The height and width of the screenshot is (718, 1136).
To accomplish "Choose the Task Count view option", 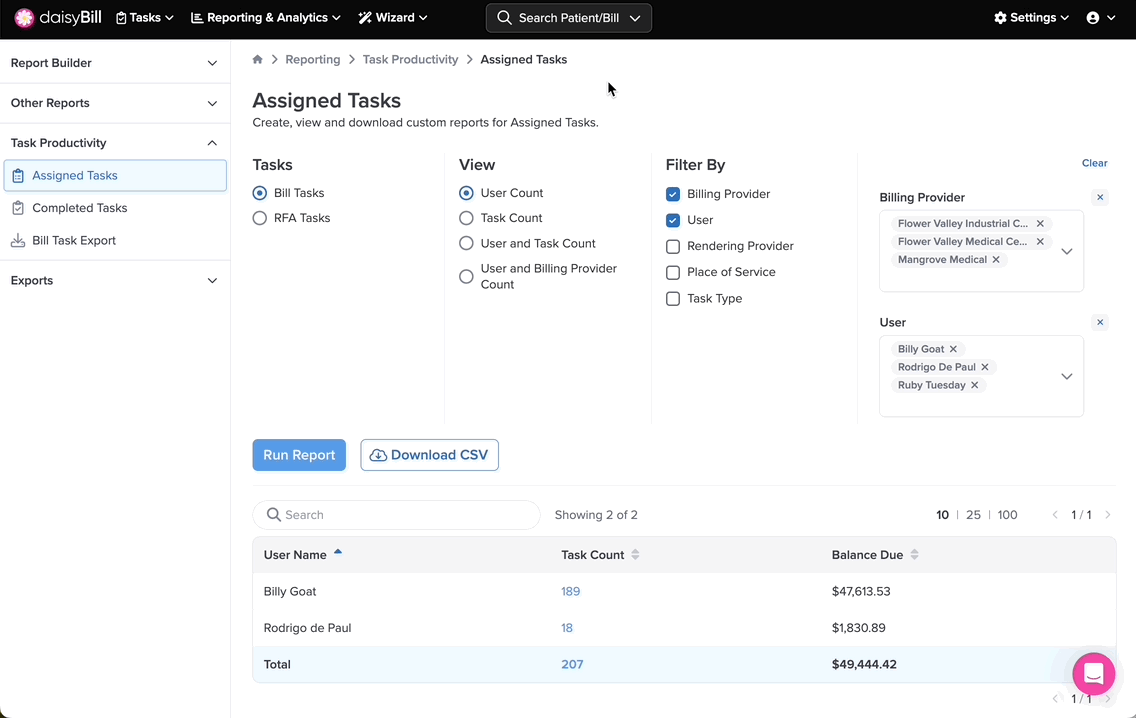I will point(466,218).
